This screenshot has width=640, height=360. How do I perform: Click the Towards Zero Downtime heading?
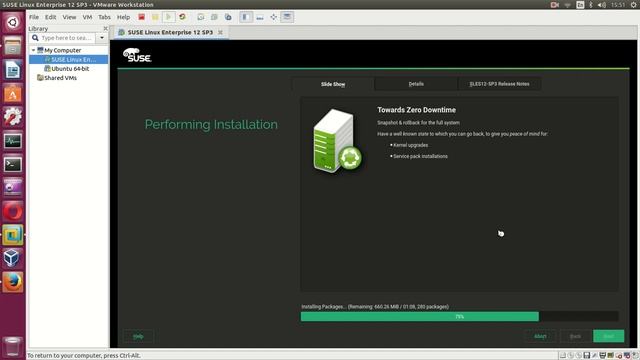click(x=416, y=110)
